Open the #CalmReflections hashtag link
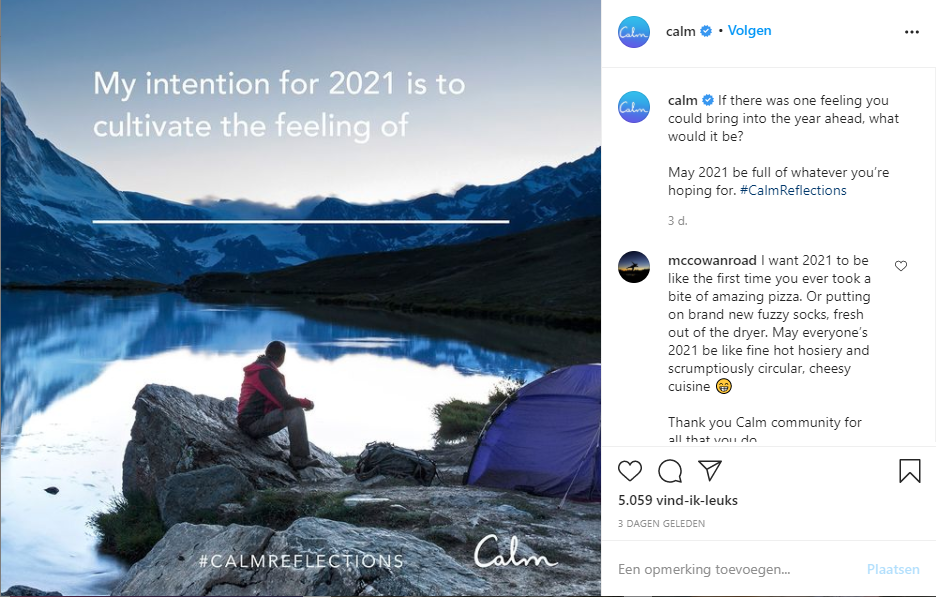The width and height of the screenshot is (936, 597). (793, 190)
